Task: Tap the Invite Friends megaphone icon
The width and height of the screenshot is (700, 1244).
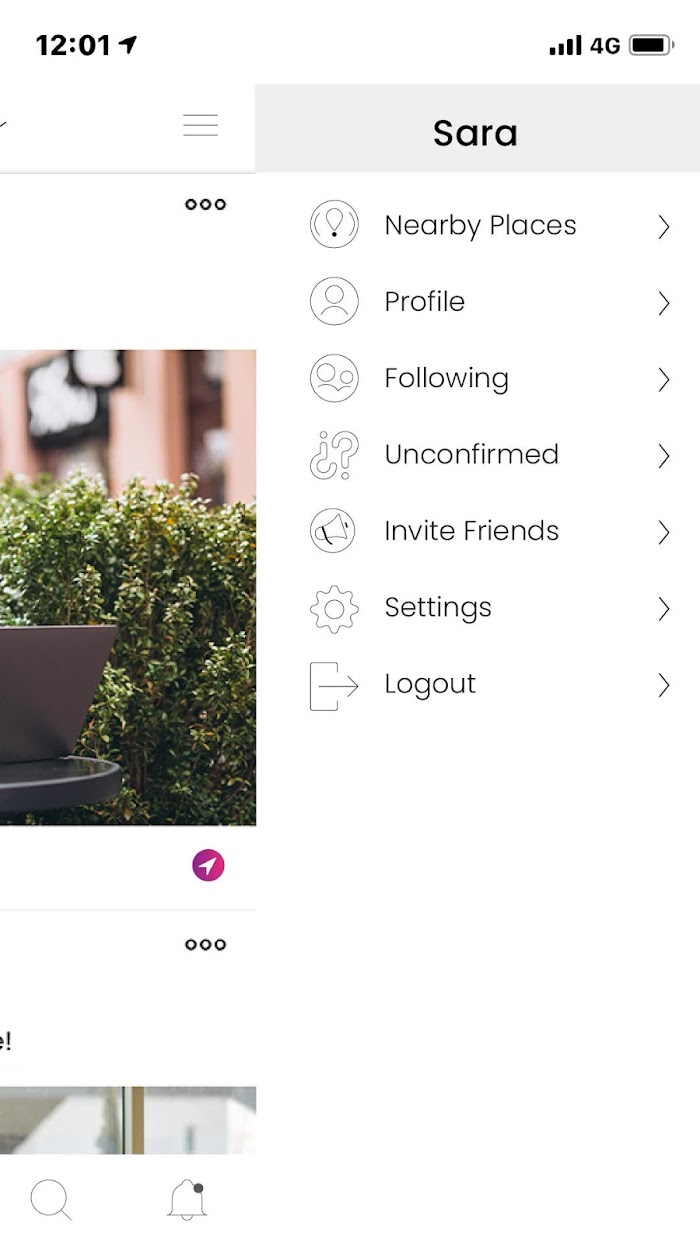Action: tap(334, 531)
